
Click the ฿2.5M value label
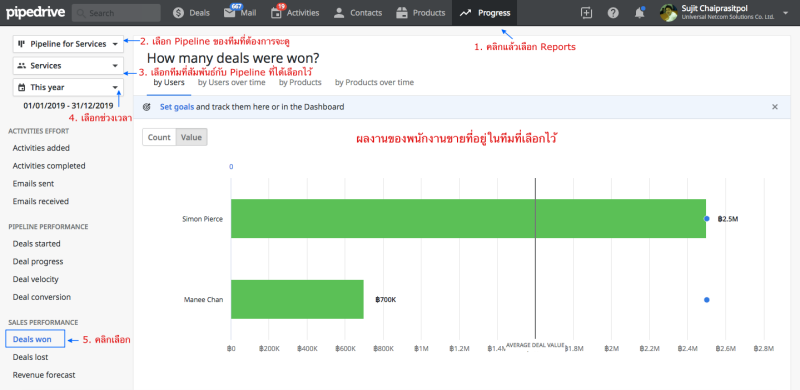[728, 219]
